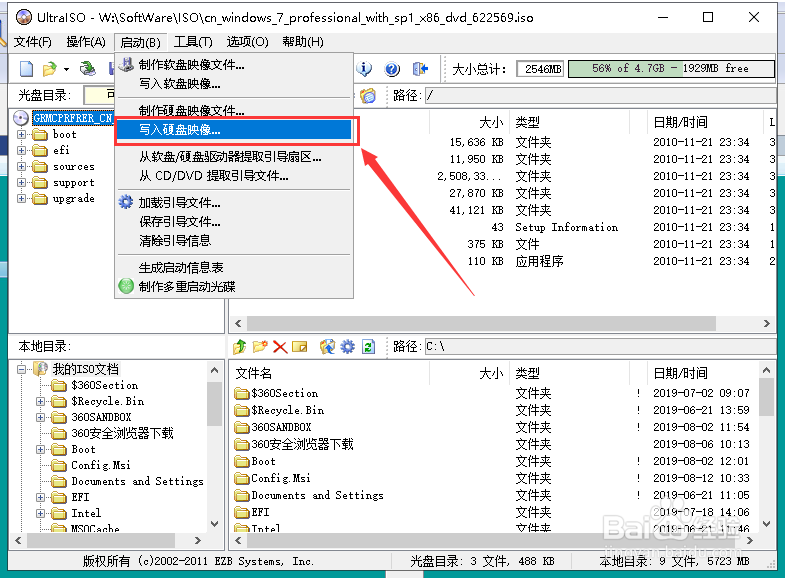Expand the boot folder in disc tree
Viewport: 786px width, 580px height.
click(22, 134)
